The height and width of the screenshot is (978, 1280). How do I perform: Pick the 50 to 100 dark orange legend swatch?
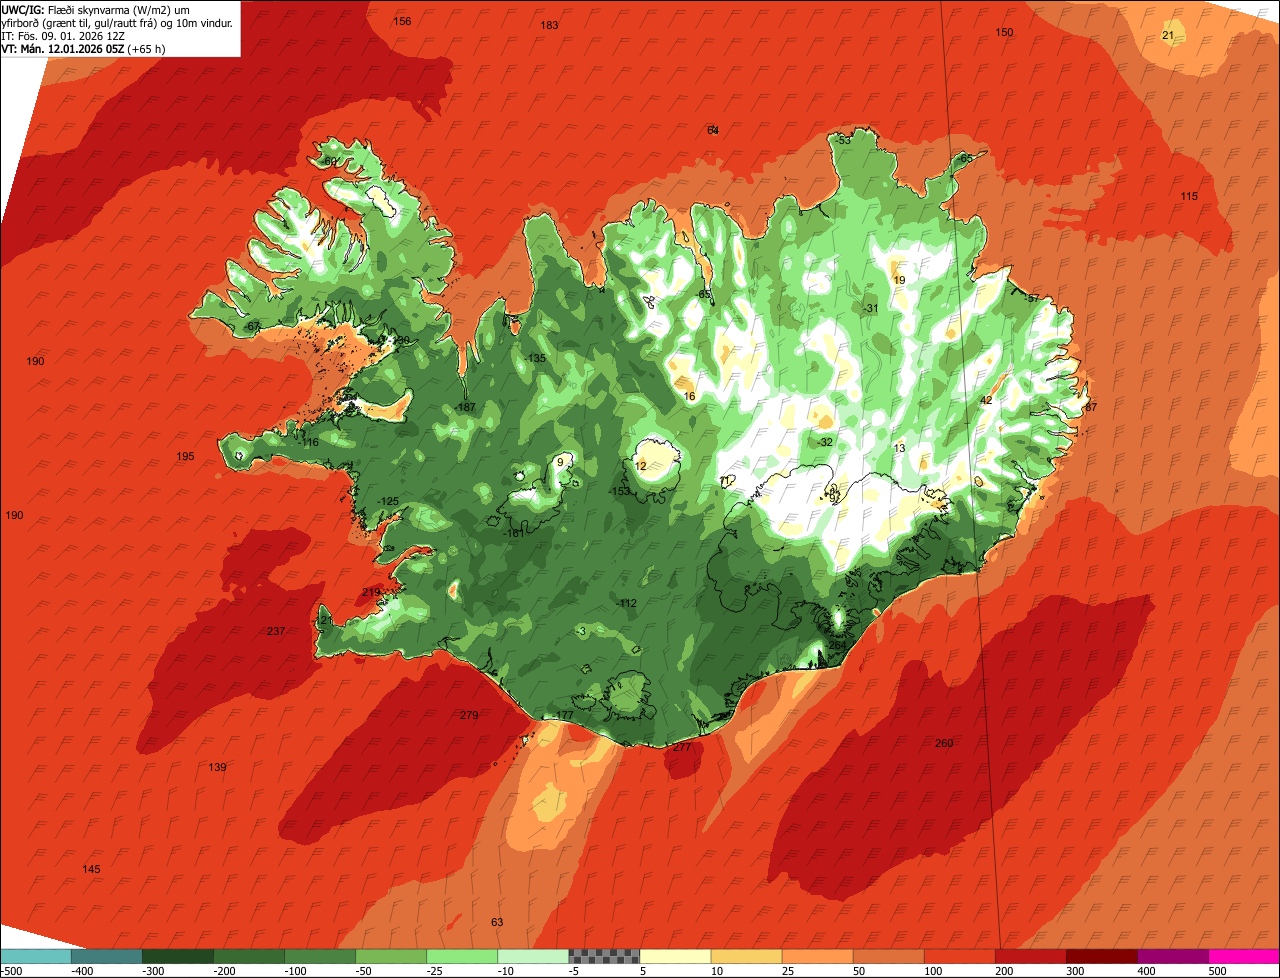888,956
